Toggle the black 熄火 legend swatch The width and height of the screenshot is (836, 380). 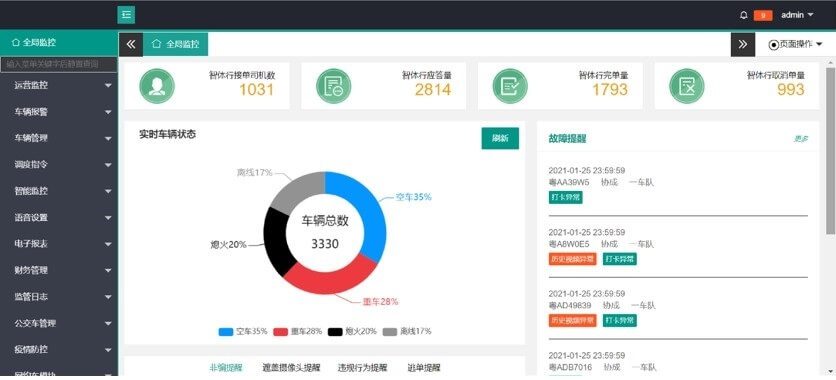(x=335, y=332)
